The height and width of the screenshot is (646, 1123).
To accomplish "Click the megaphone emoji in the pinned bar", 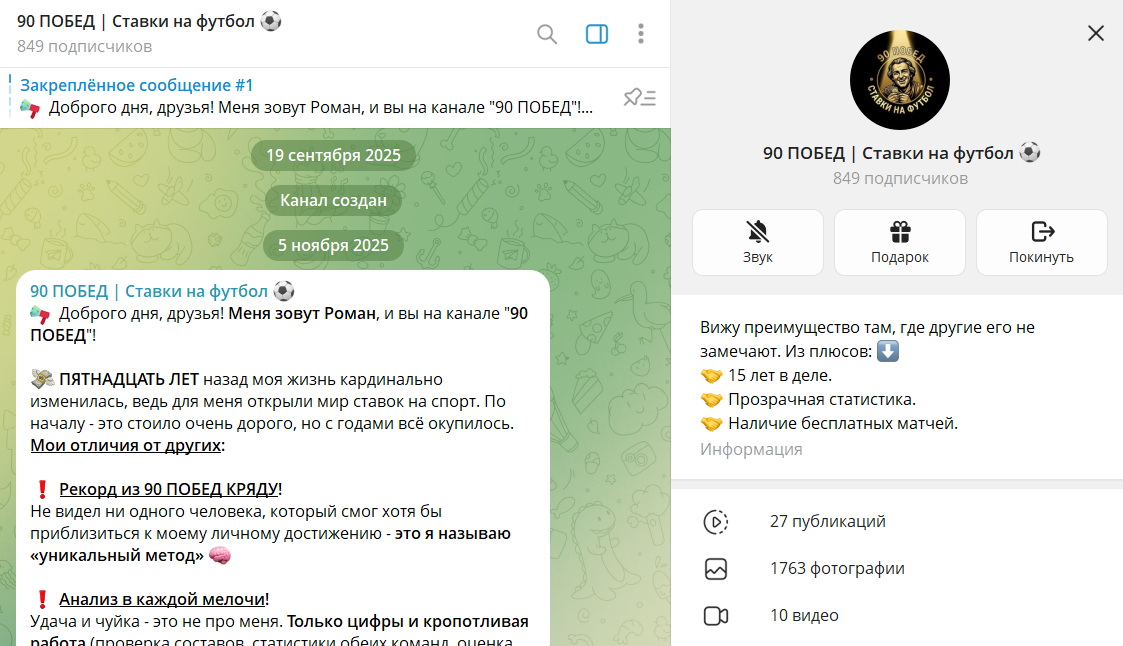I will (30, 109).
